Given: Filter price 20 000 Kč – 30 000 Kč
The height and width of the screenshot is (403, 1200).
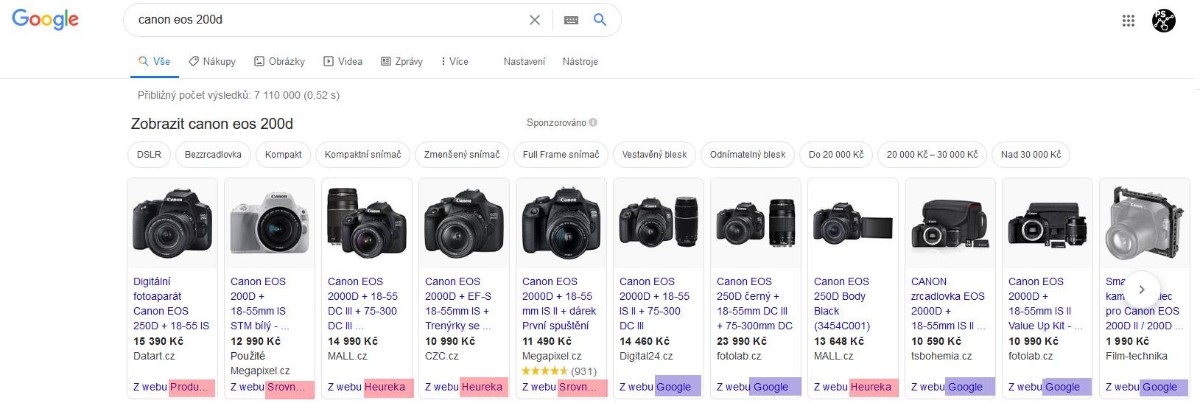Looking at the screenshot, I should (934, 155).
